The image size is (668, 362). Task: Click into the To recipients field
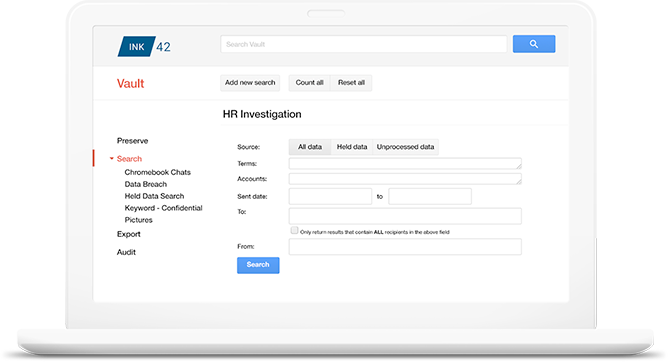click(x=405, y=216)
